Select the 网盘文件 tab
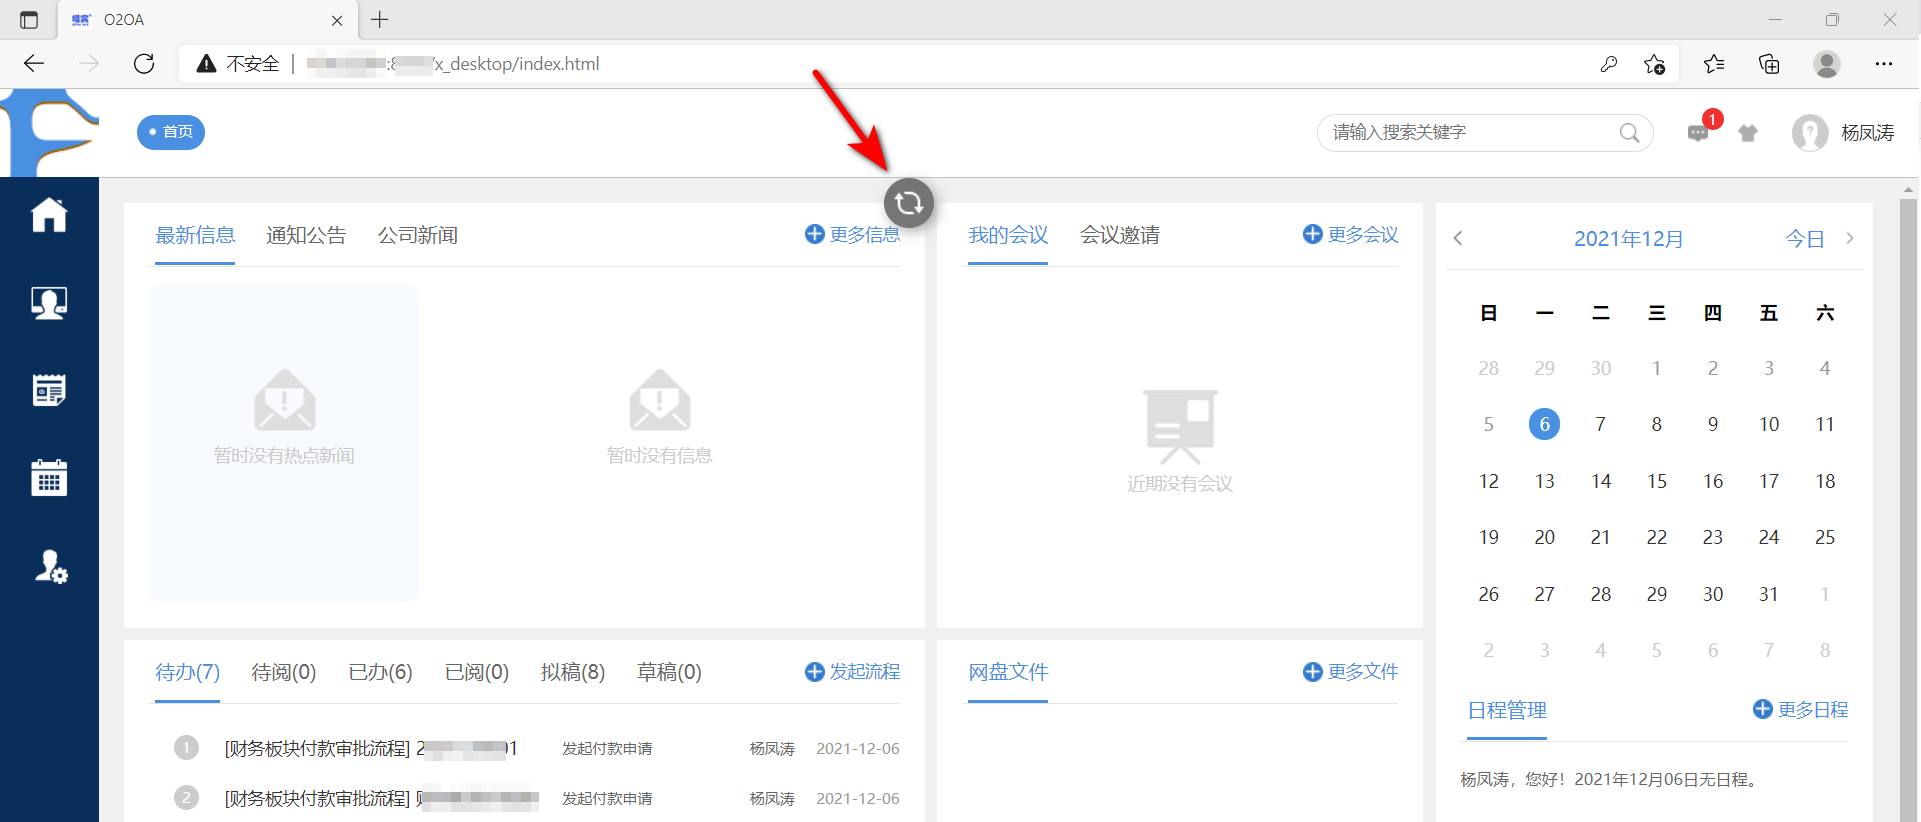Image resolution: width=1921 pixels, height=822 pixels. click(x=1008, y=672)
